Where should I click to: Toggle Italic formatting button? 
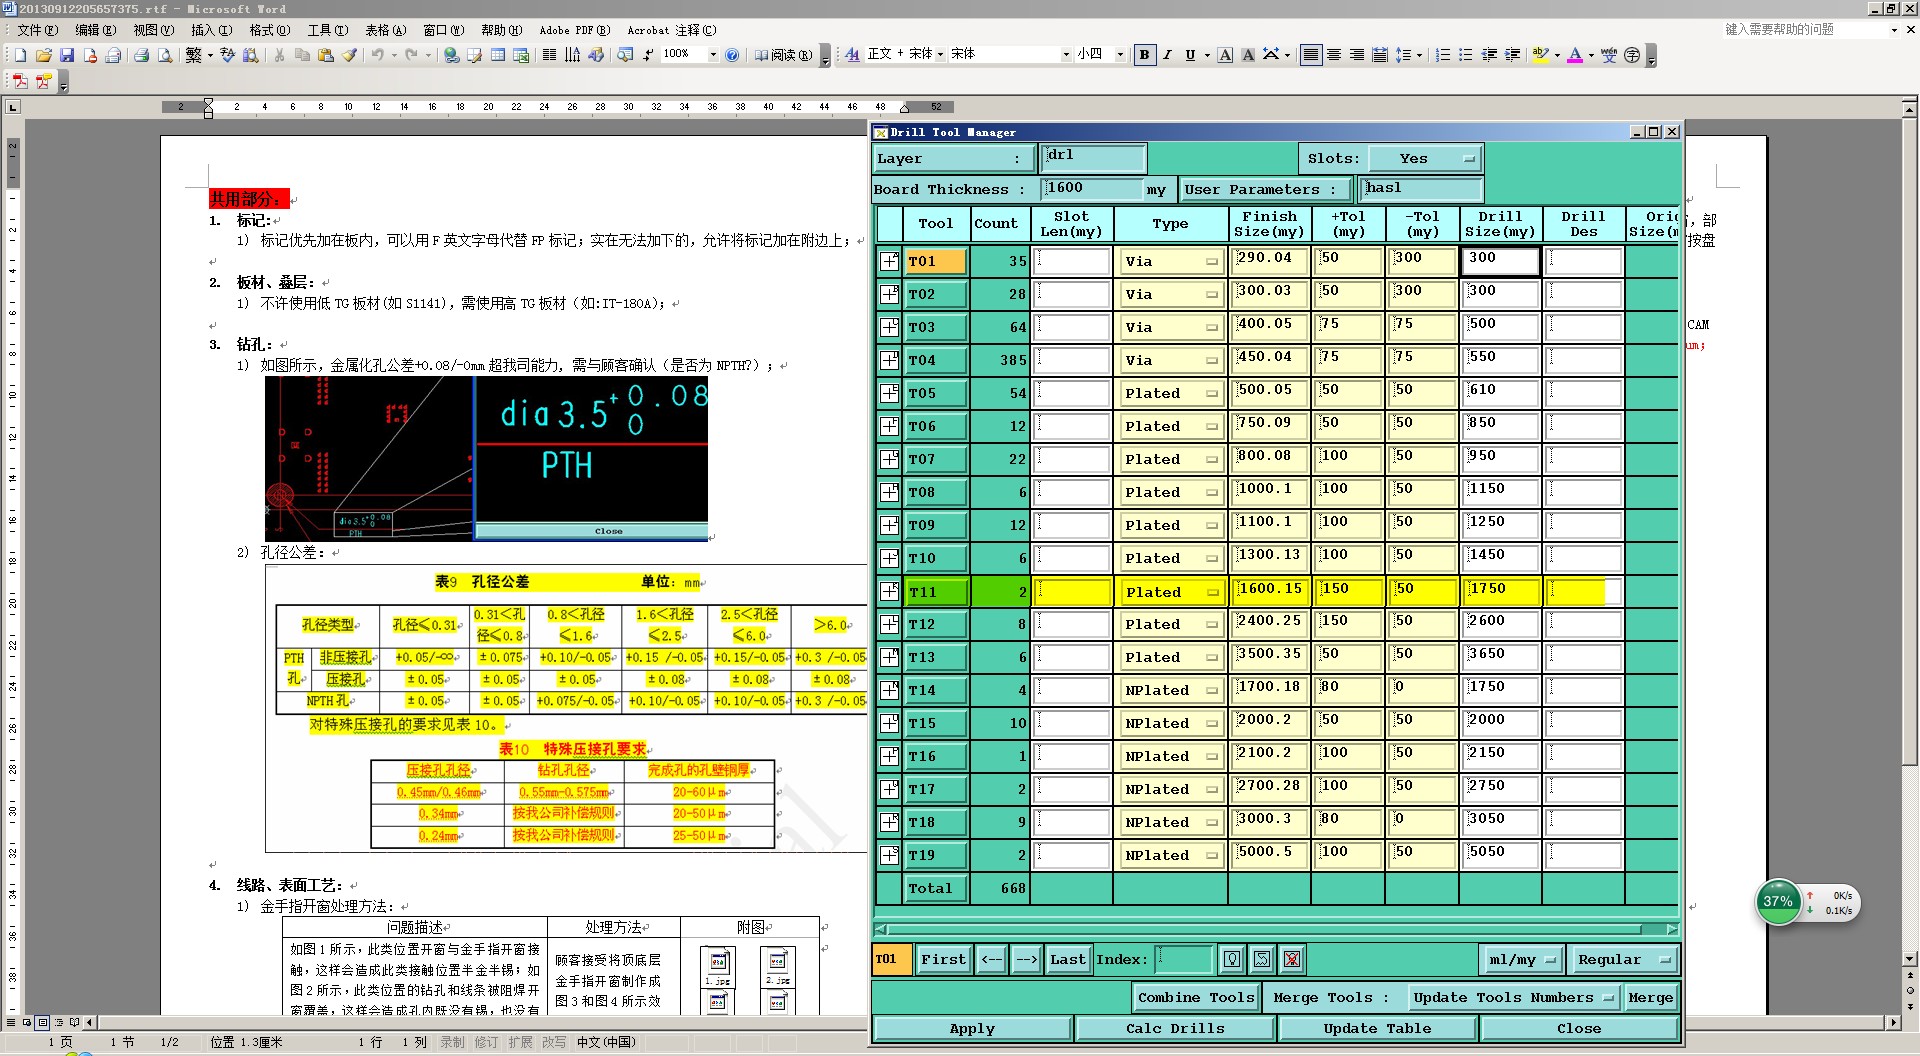click(1167, 55)
